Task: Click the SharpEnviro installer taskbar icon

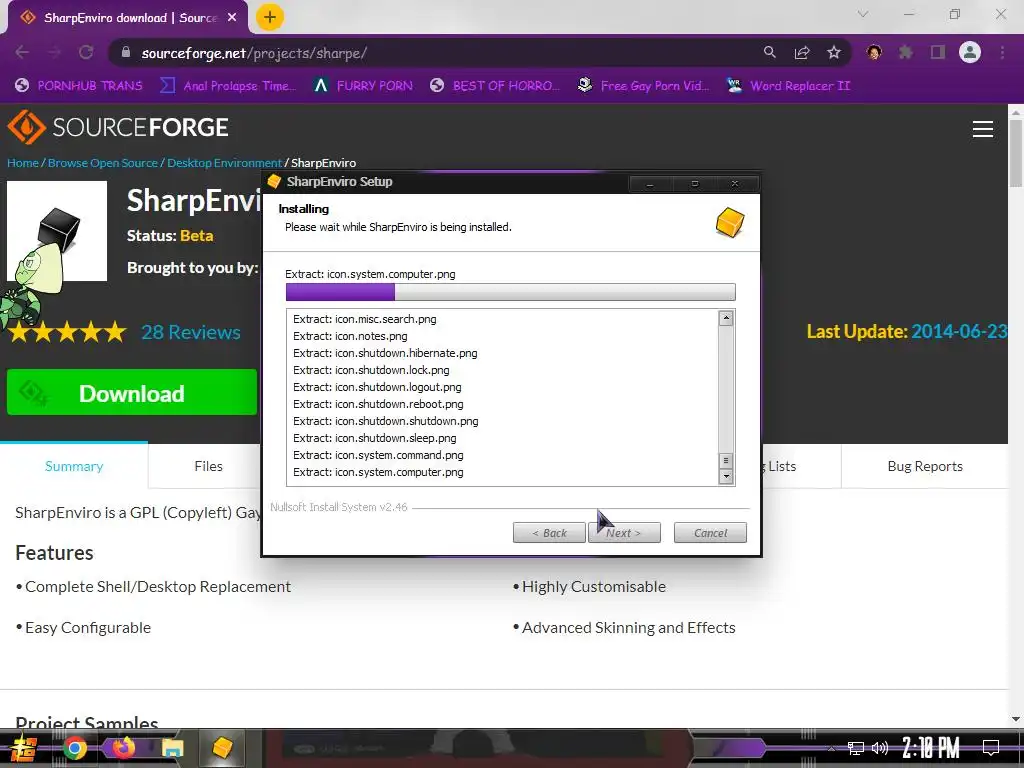Action: (223, 748)
